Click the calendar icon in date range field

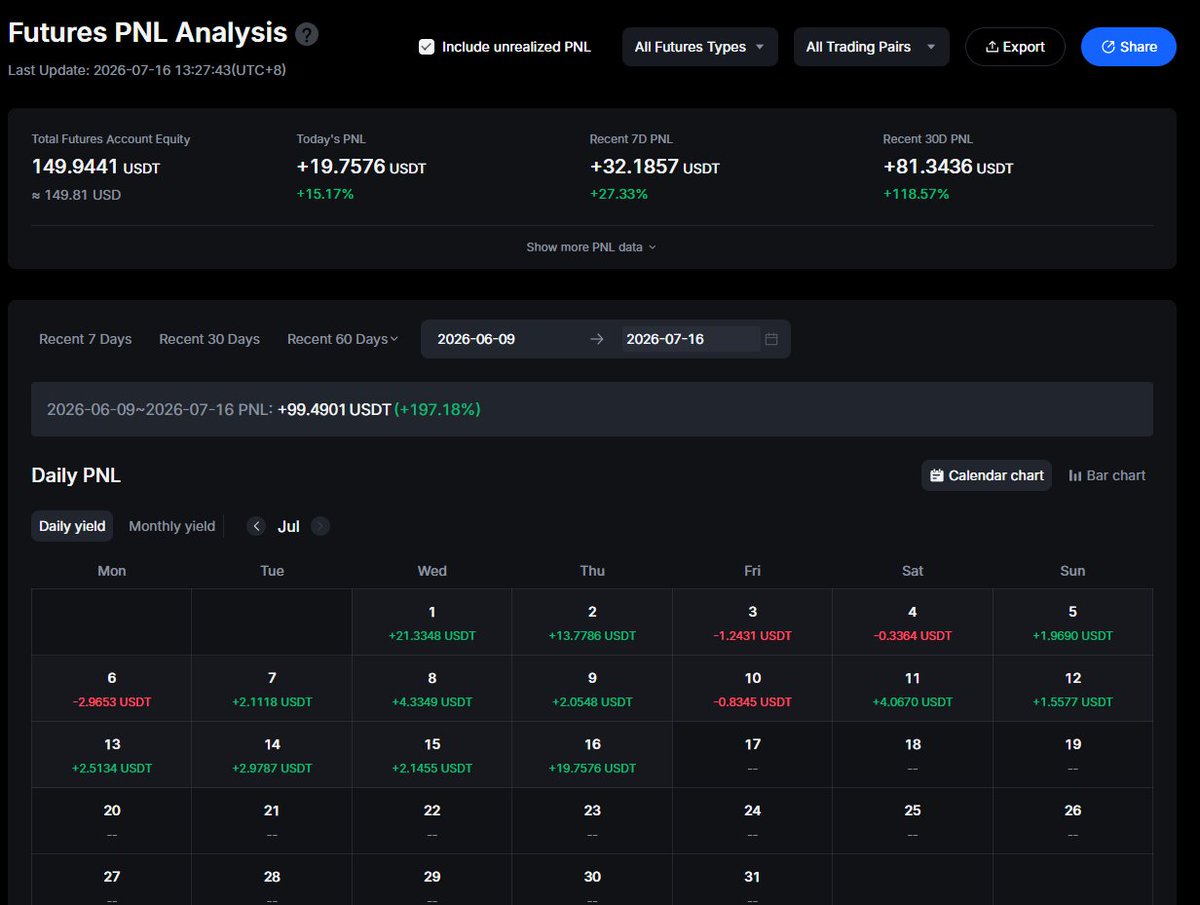(771, 339)
